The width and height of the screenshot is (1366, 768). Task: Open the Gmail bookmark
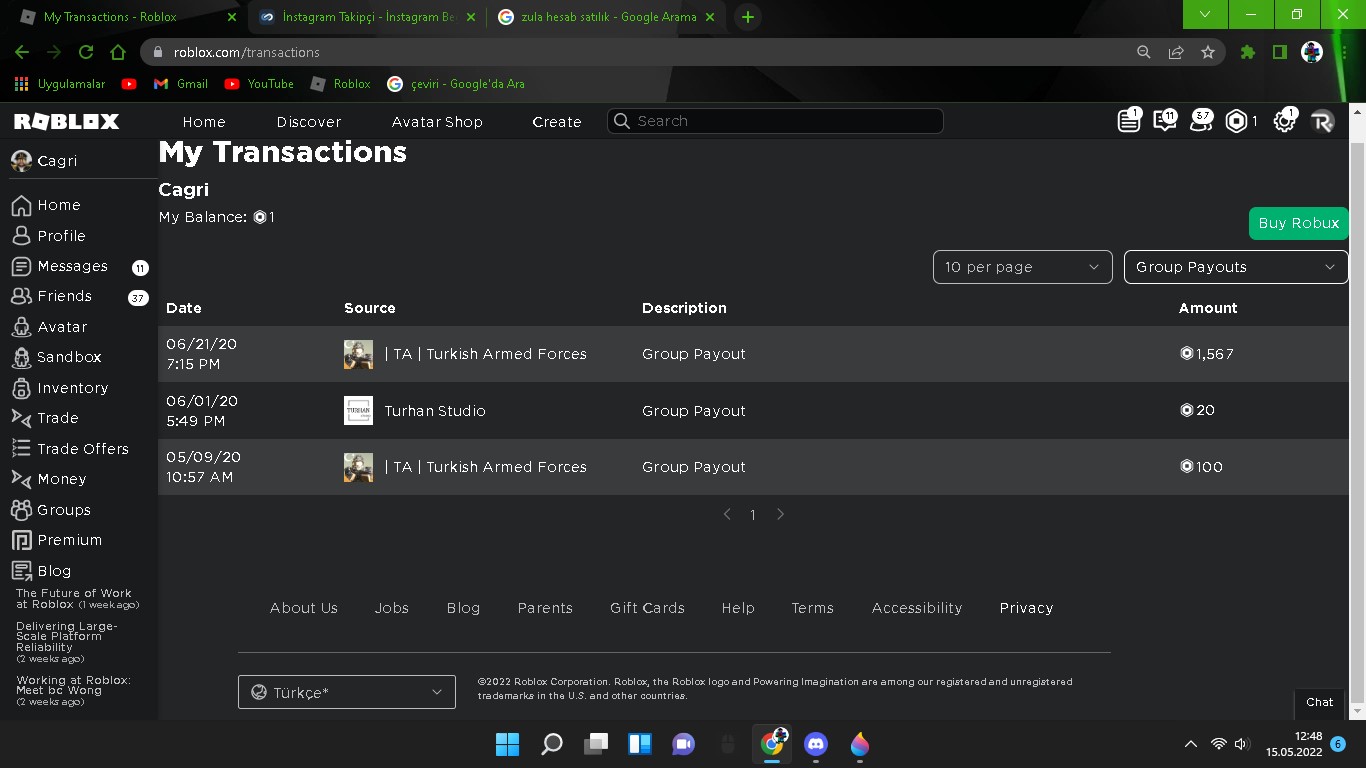[x=181, y=84]
